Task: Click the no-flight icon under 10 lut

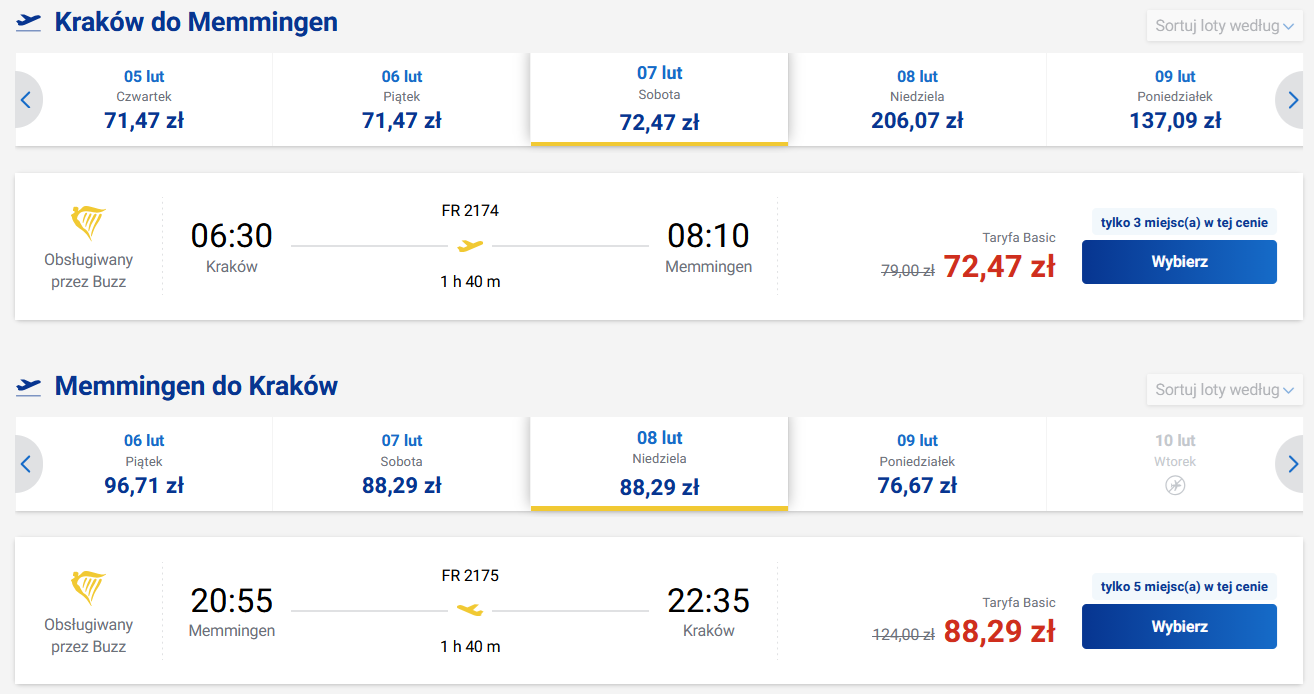Action: [1175, 486]
